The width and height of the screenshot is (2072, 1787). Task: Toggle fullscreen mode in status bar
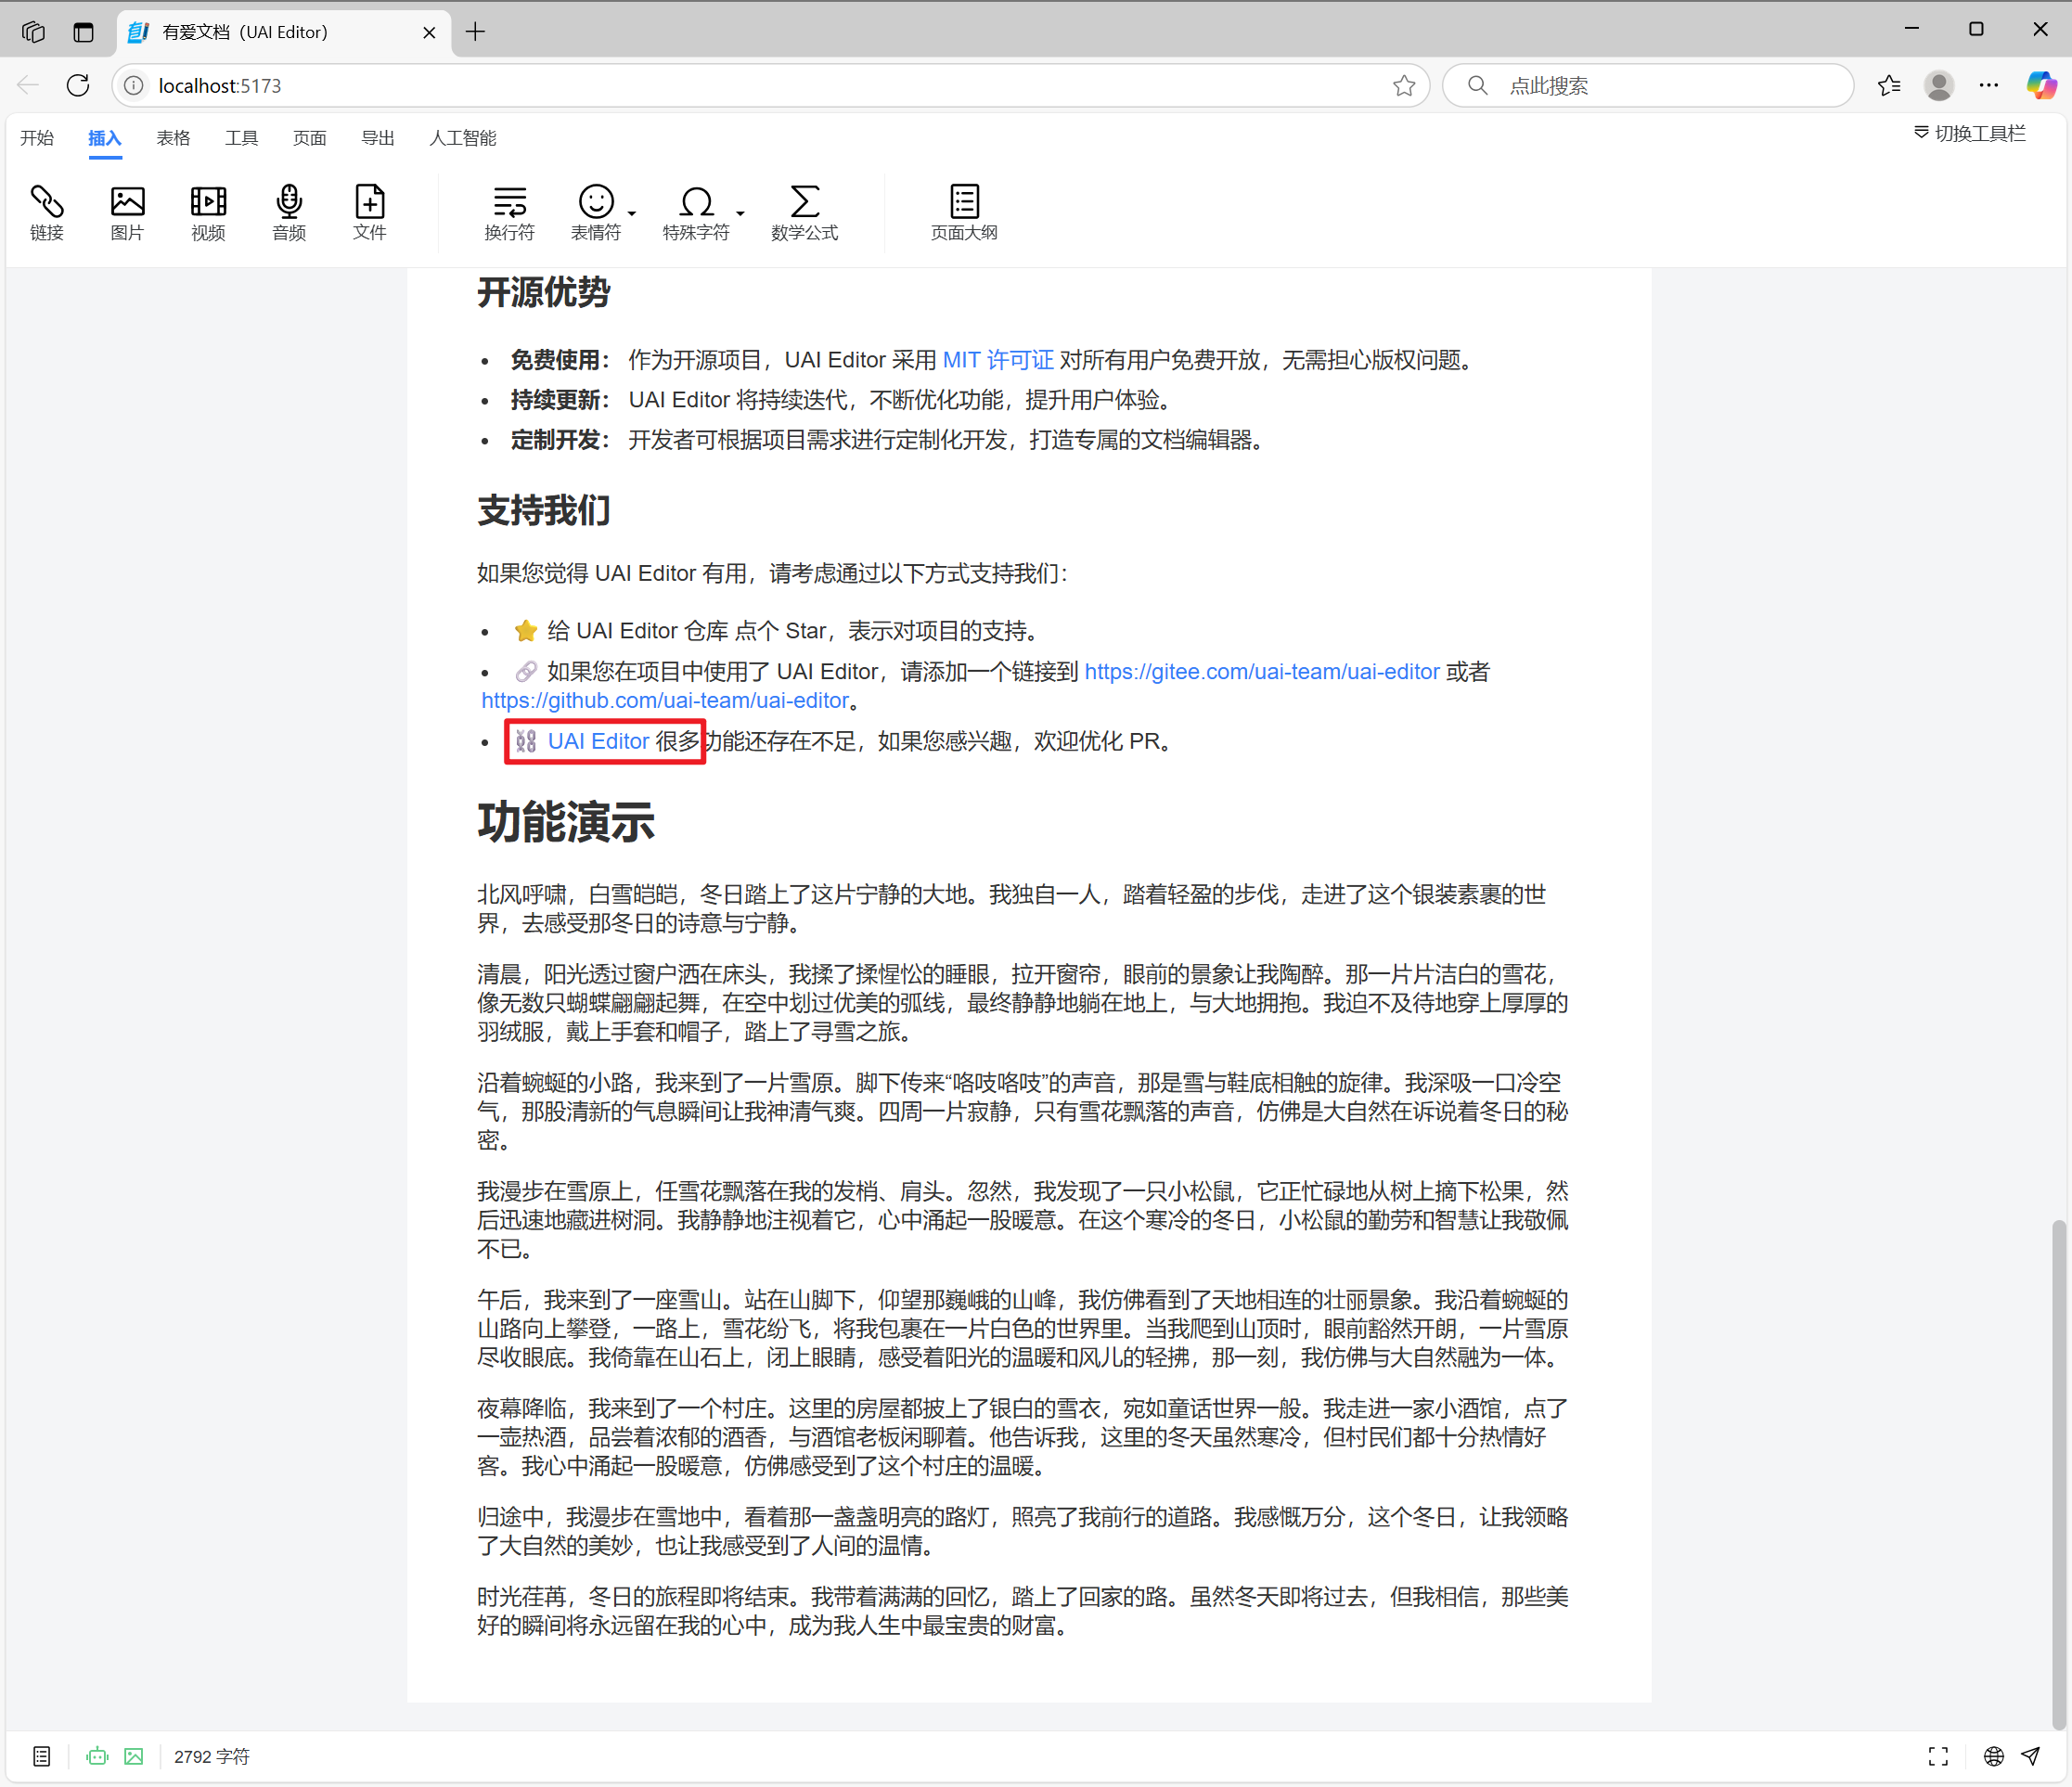(x=1938, y=1756)
